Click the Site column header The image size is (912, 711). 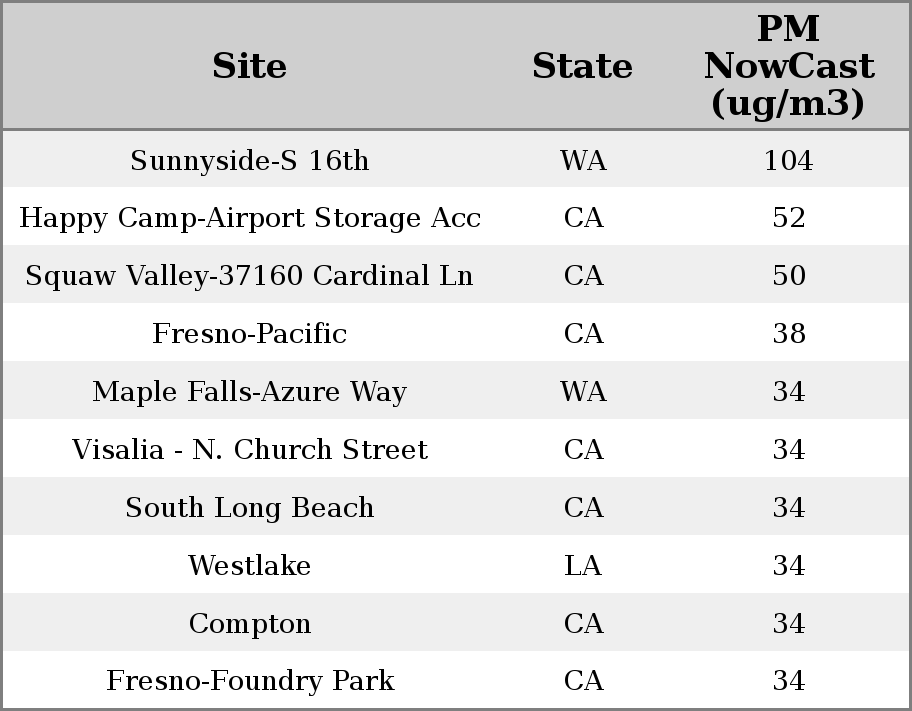250,66
